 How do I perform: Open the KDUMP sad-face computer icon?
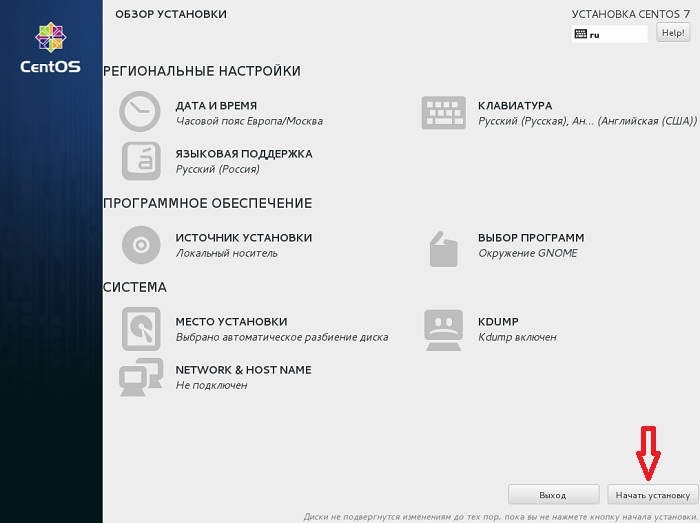pos(443,330)
